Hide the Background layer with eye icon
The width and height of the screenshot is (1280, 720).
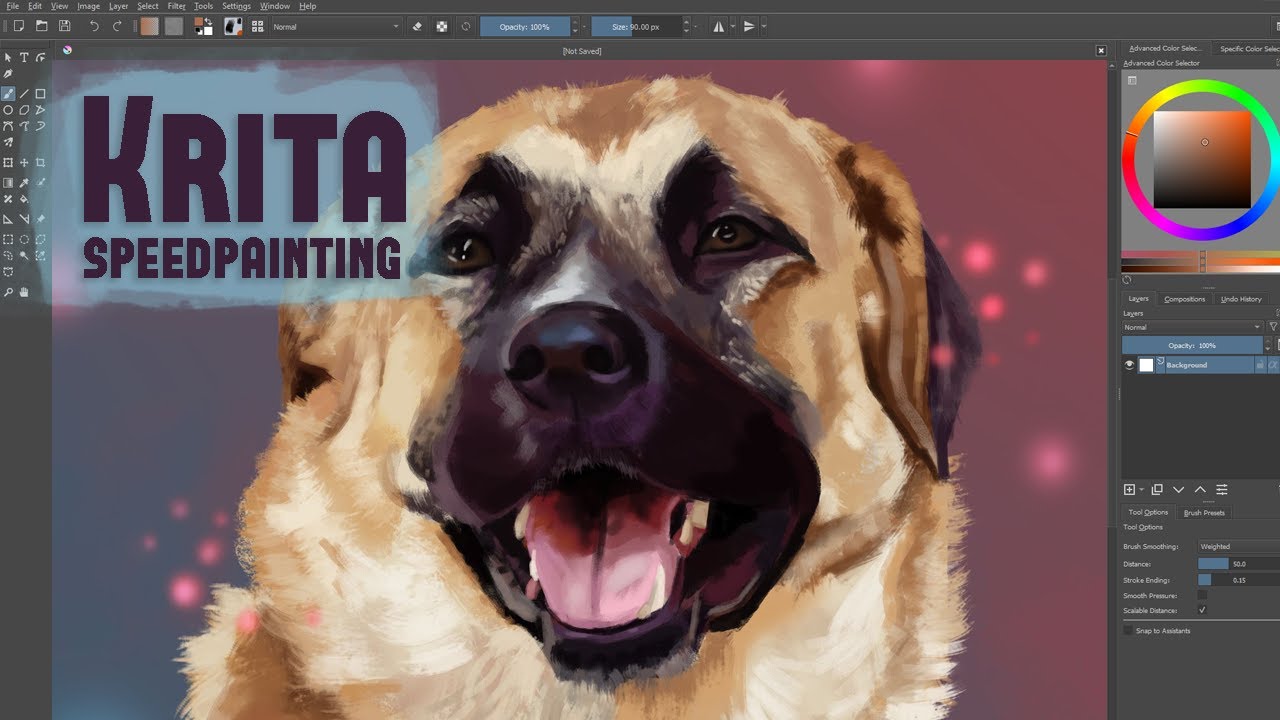click(x=1129, y=365)
